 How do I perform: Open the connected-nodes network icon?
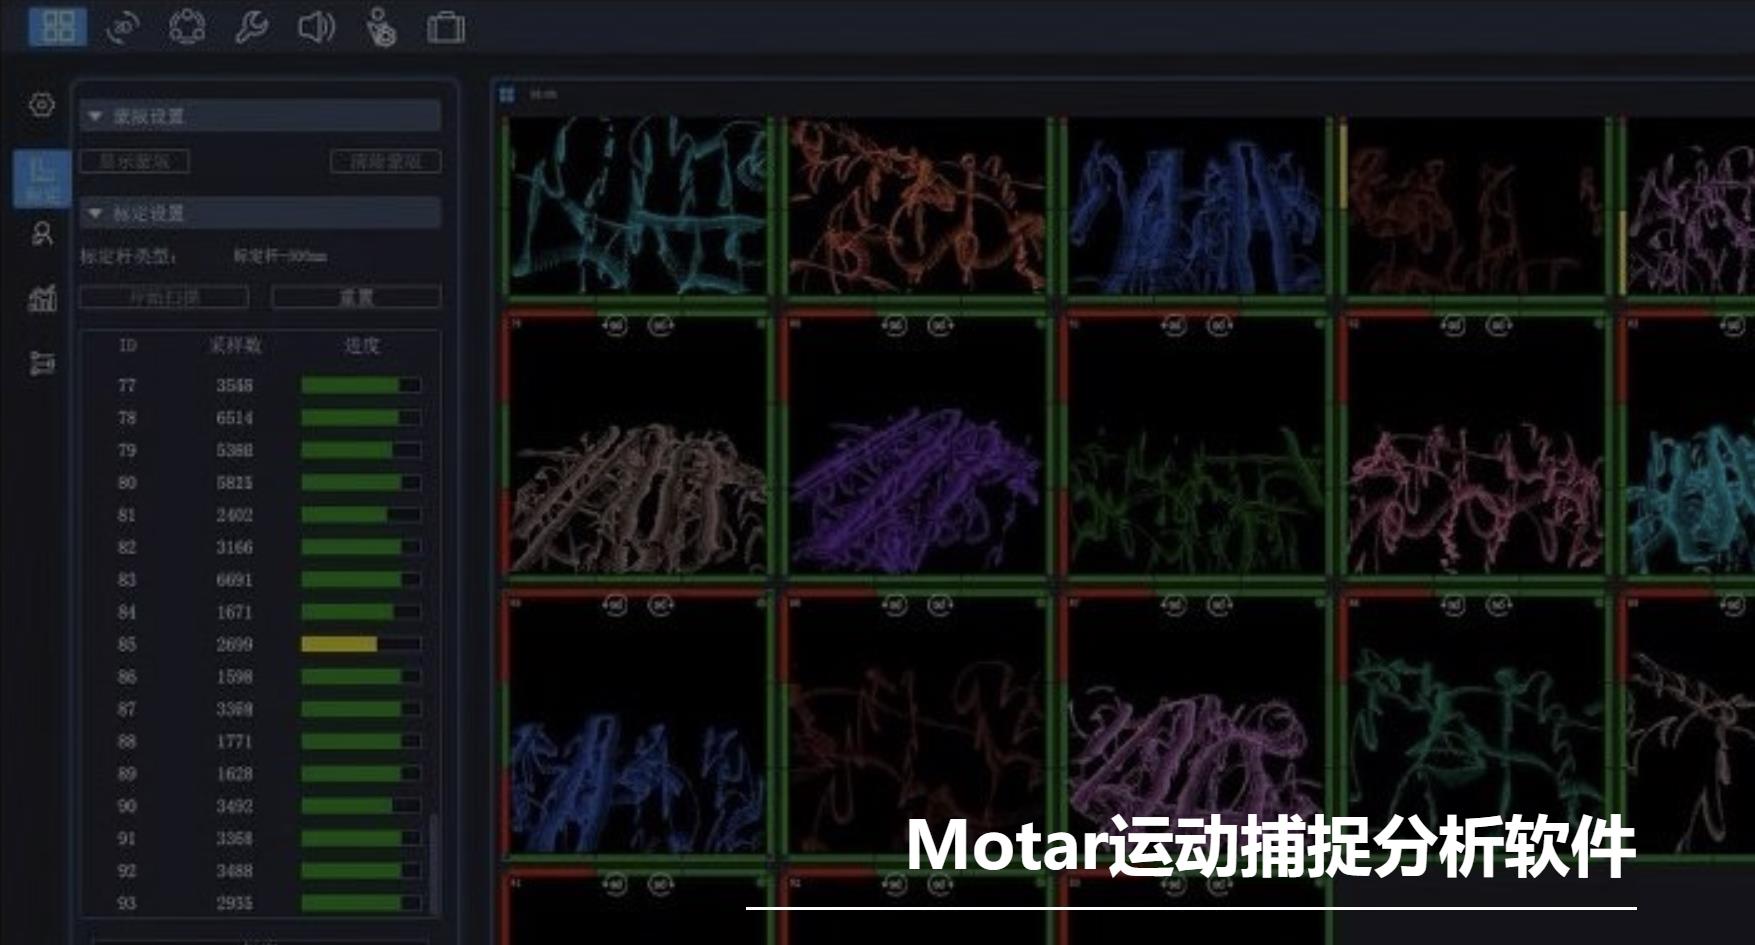click(187, 27)
